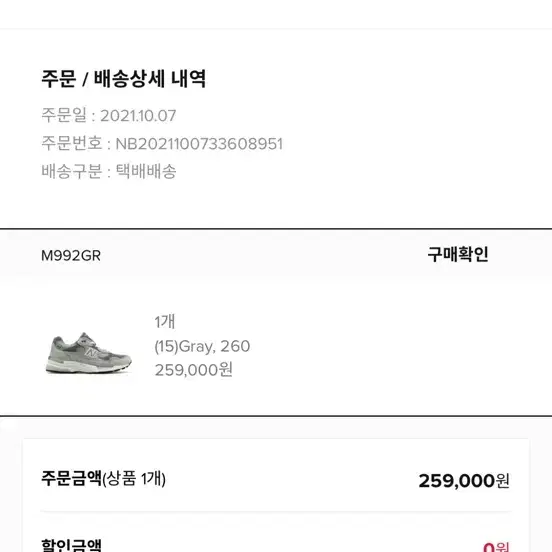Click the 주문 / 배송상세 내역 heading

124,79
